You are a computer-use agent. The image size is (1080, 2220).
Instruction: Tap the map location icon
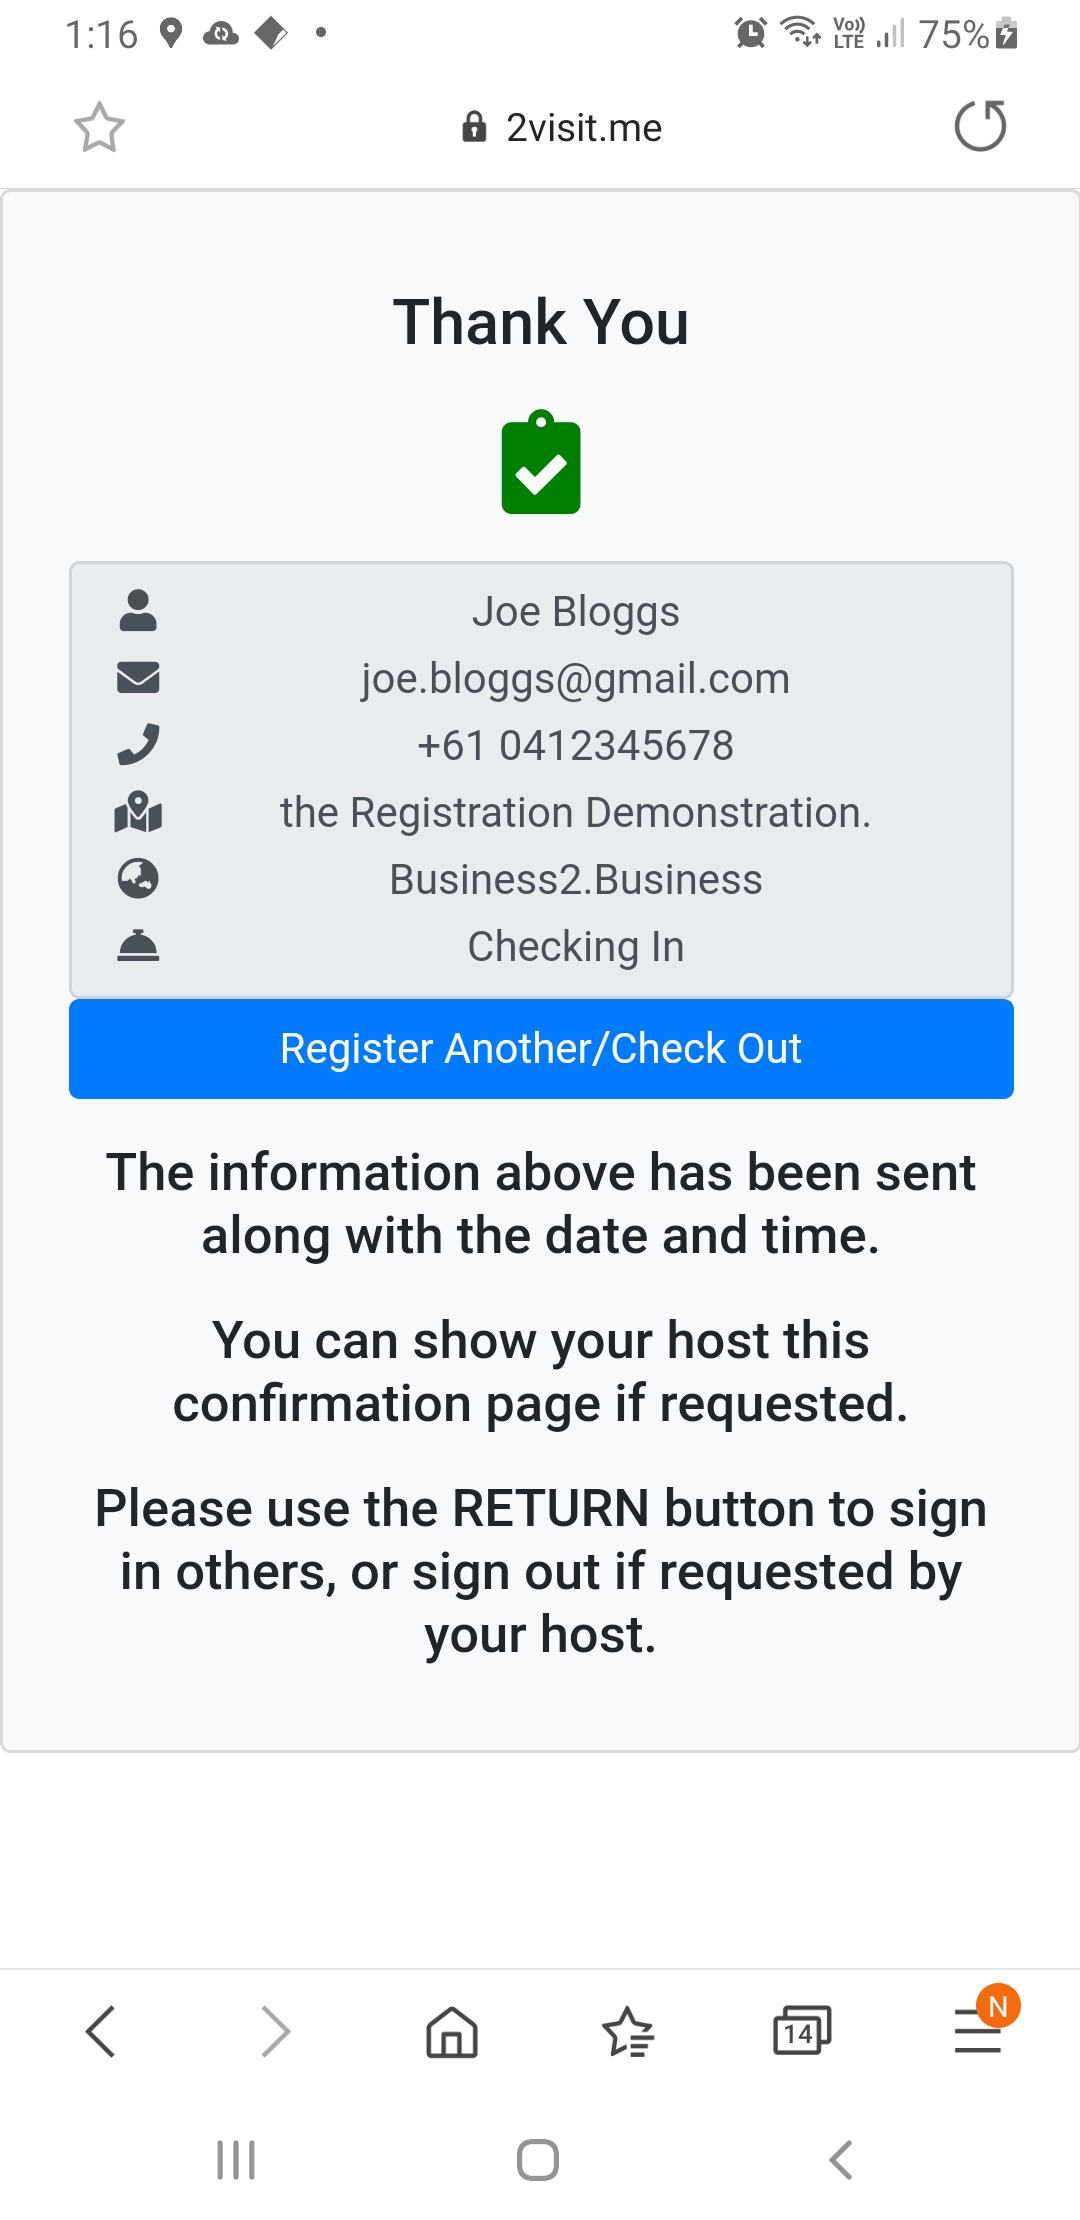click(x=138, y=811)
